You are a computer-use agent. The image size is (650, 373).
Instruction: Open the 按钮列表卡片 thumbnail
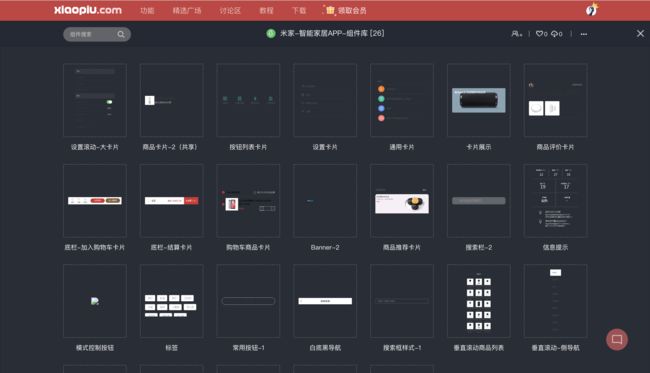point(248,100)
